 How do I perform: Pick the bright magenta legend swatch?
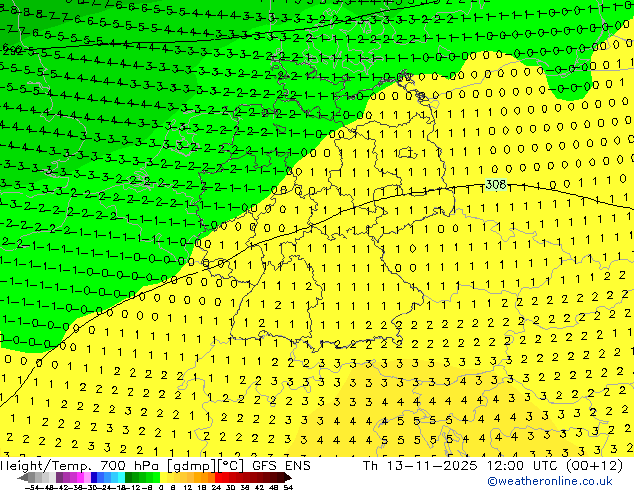pos(80,477)
